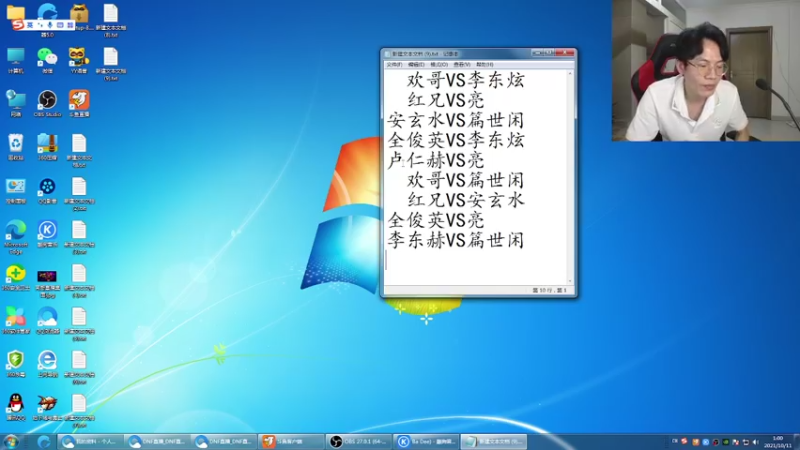Viewport: 800px width, 450px height.
Task: Click the pinned browser icon next to Start
Action: click(44, 442)
